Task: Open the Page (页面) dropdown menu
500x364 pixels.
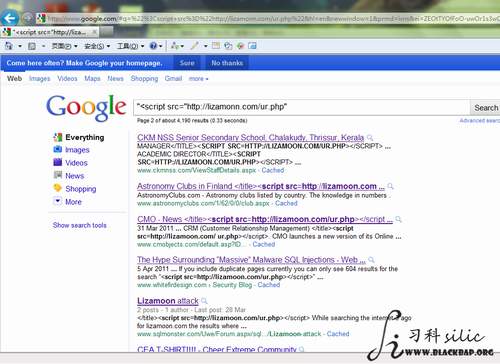Action: tap(65, 46)
